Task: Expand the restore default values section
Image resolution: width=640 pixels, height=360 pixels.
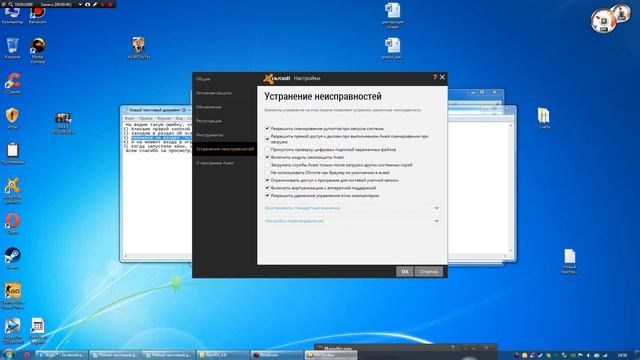Action: 436,208
